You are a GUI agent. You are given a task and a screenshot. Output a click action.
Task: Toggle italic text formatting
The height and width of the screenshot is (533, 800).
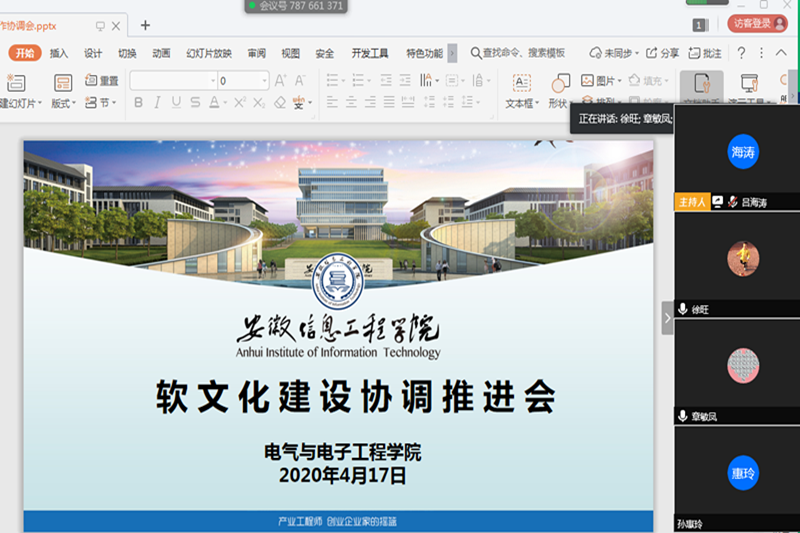[x=157, y=103]
